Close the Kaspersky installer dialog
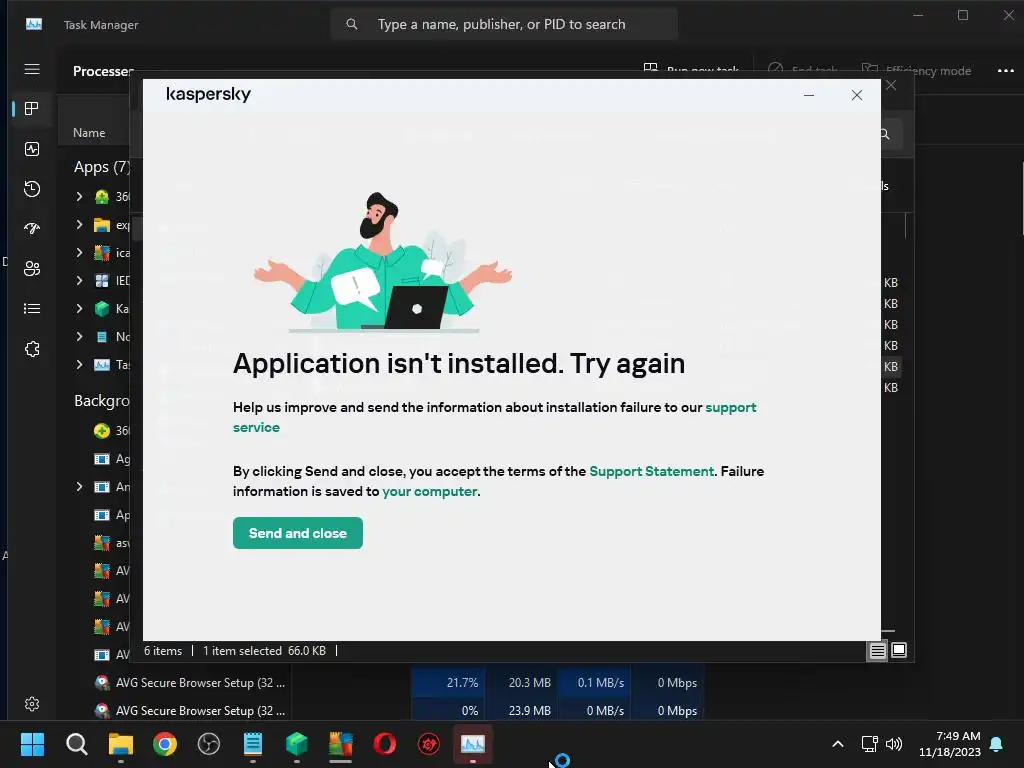 857,95
